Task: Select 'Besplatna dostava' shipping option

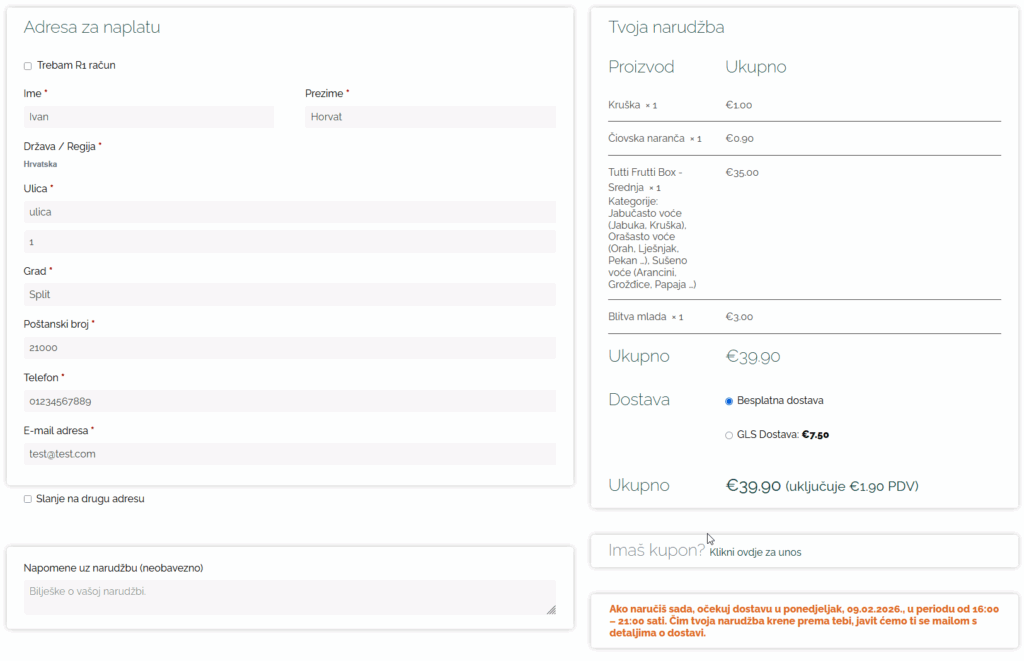Action: pyautogui.click(x=729, y=401)
